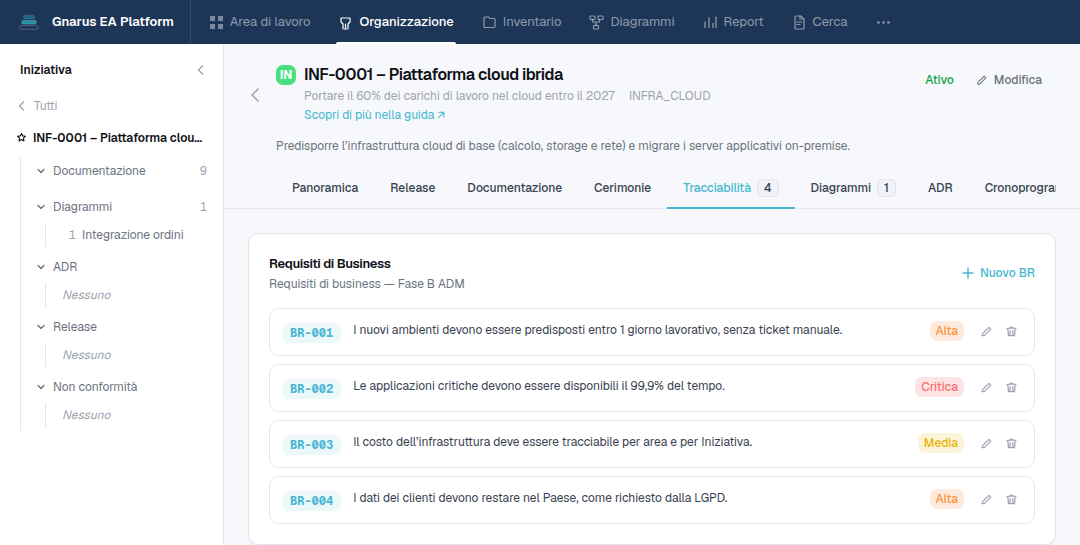Open the more options ellipsis menu
Screen dimensions: 1080x545
pyautogui.click(x=883, y=22)
